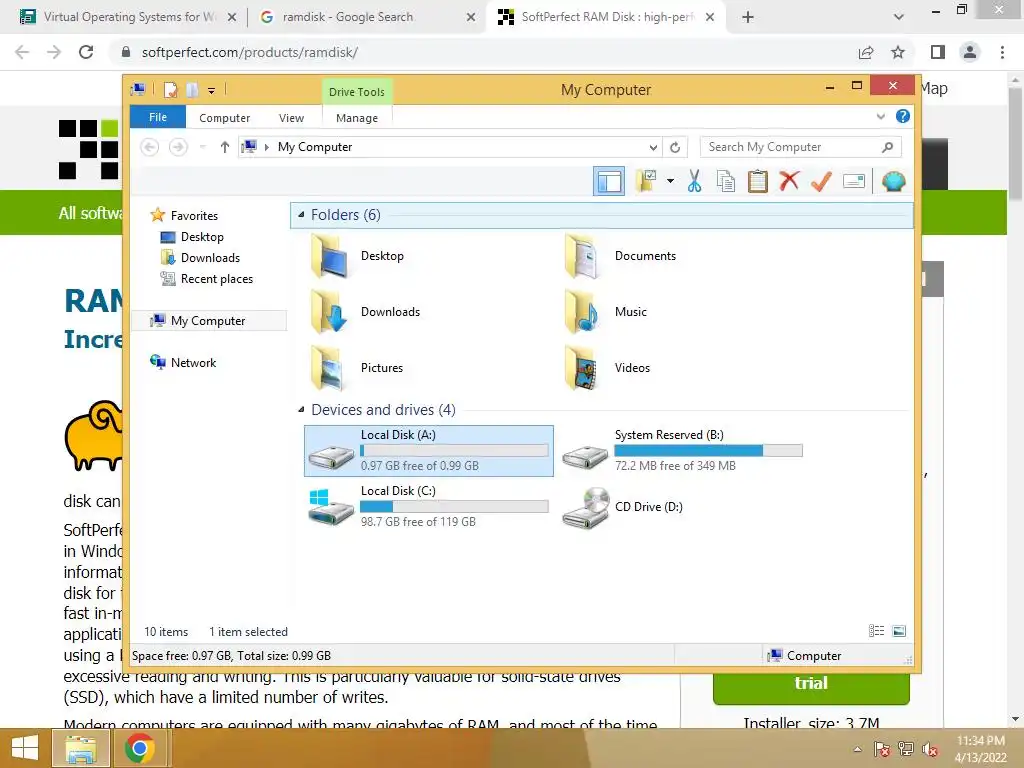1024x768 pixels.
Task: Open the folder options dropdown arrow
Action: coord(670,181)
